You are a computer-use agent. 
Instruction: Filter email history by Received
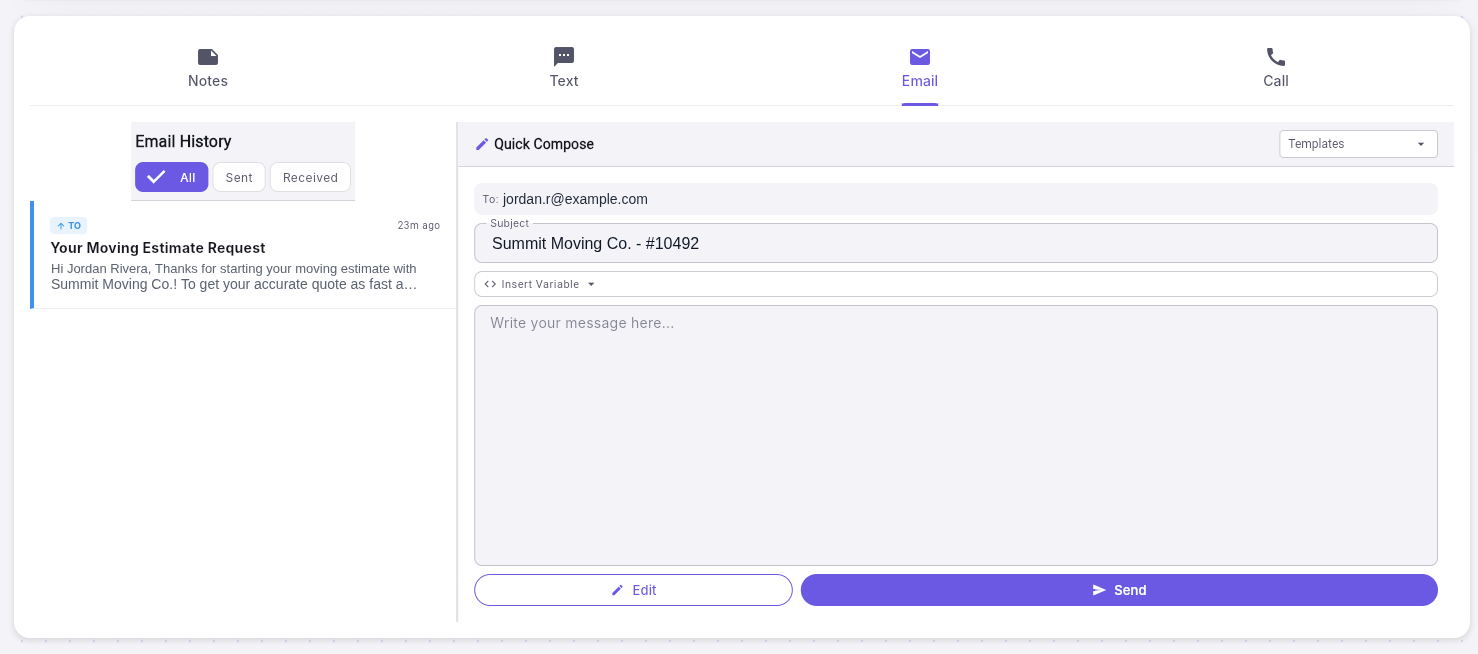click(x=310, y=177)
